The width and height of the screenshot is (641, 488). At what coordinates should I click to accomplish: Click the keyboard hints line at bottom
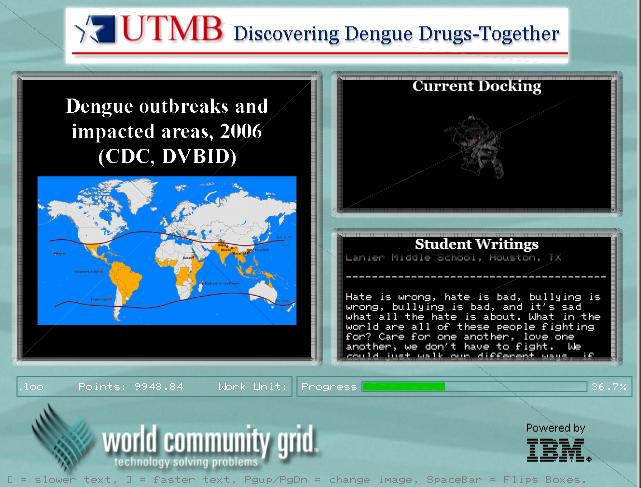click(x=297, y=479)
